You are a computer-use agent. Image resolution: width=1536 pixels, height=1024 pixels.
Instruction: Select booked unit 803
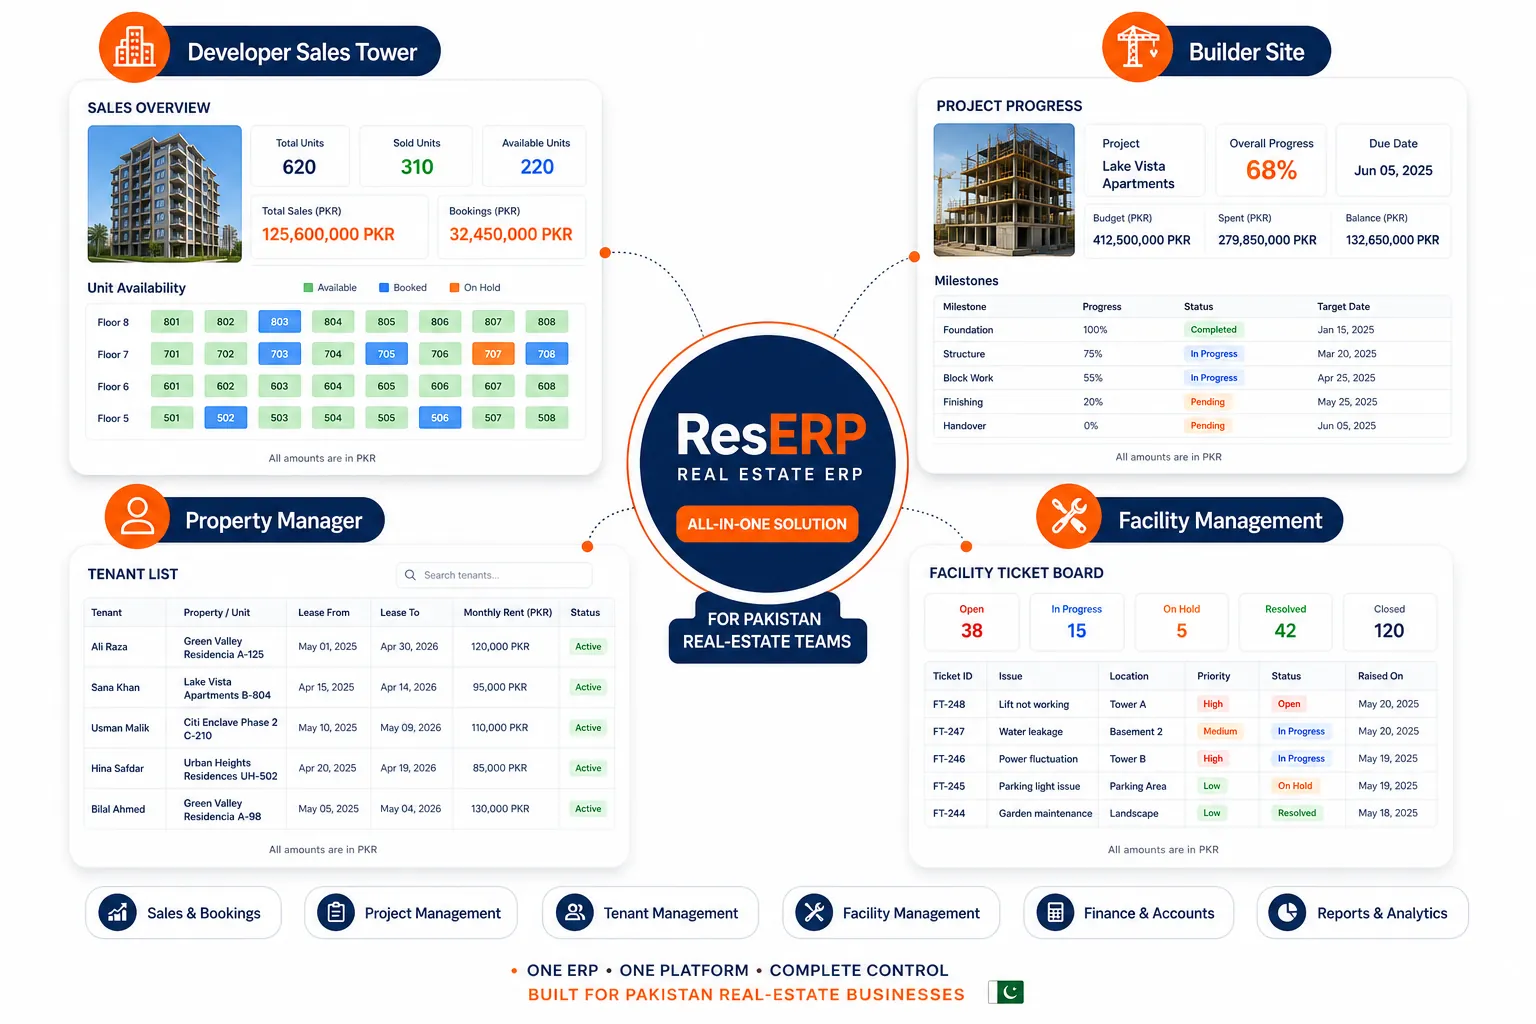tap(279, 322)
